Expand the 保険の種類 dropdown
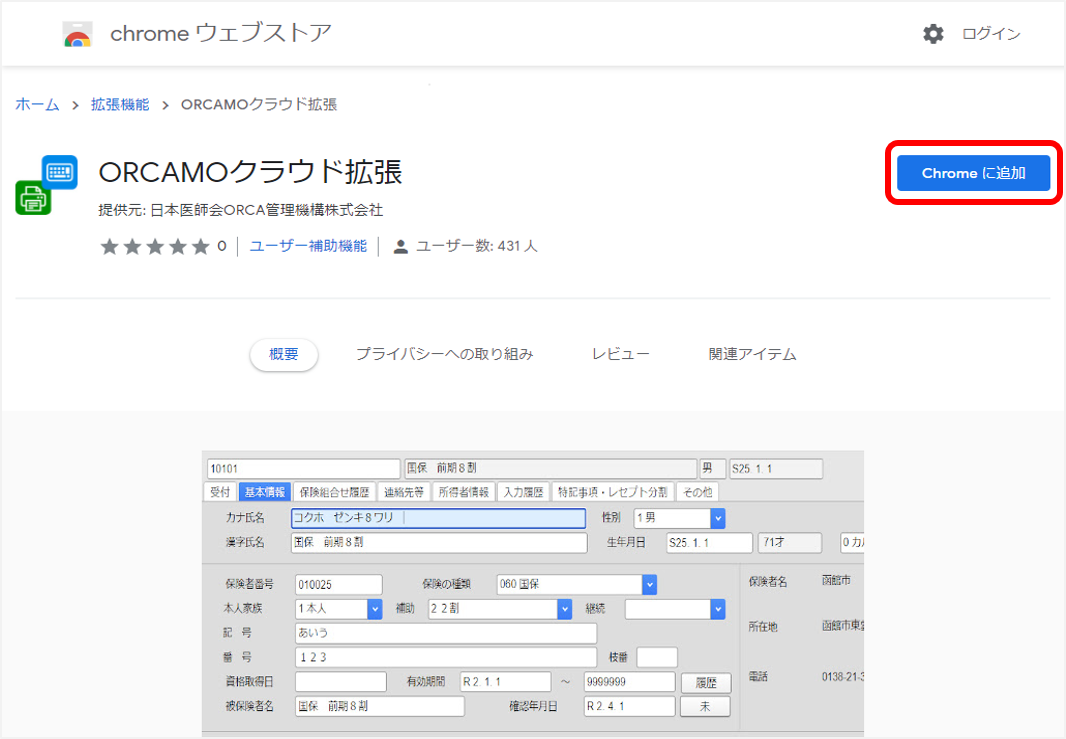 [x=649, y=584]
